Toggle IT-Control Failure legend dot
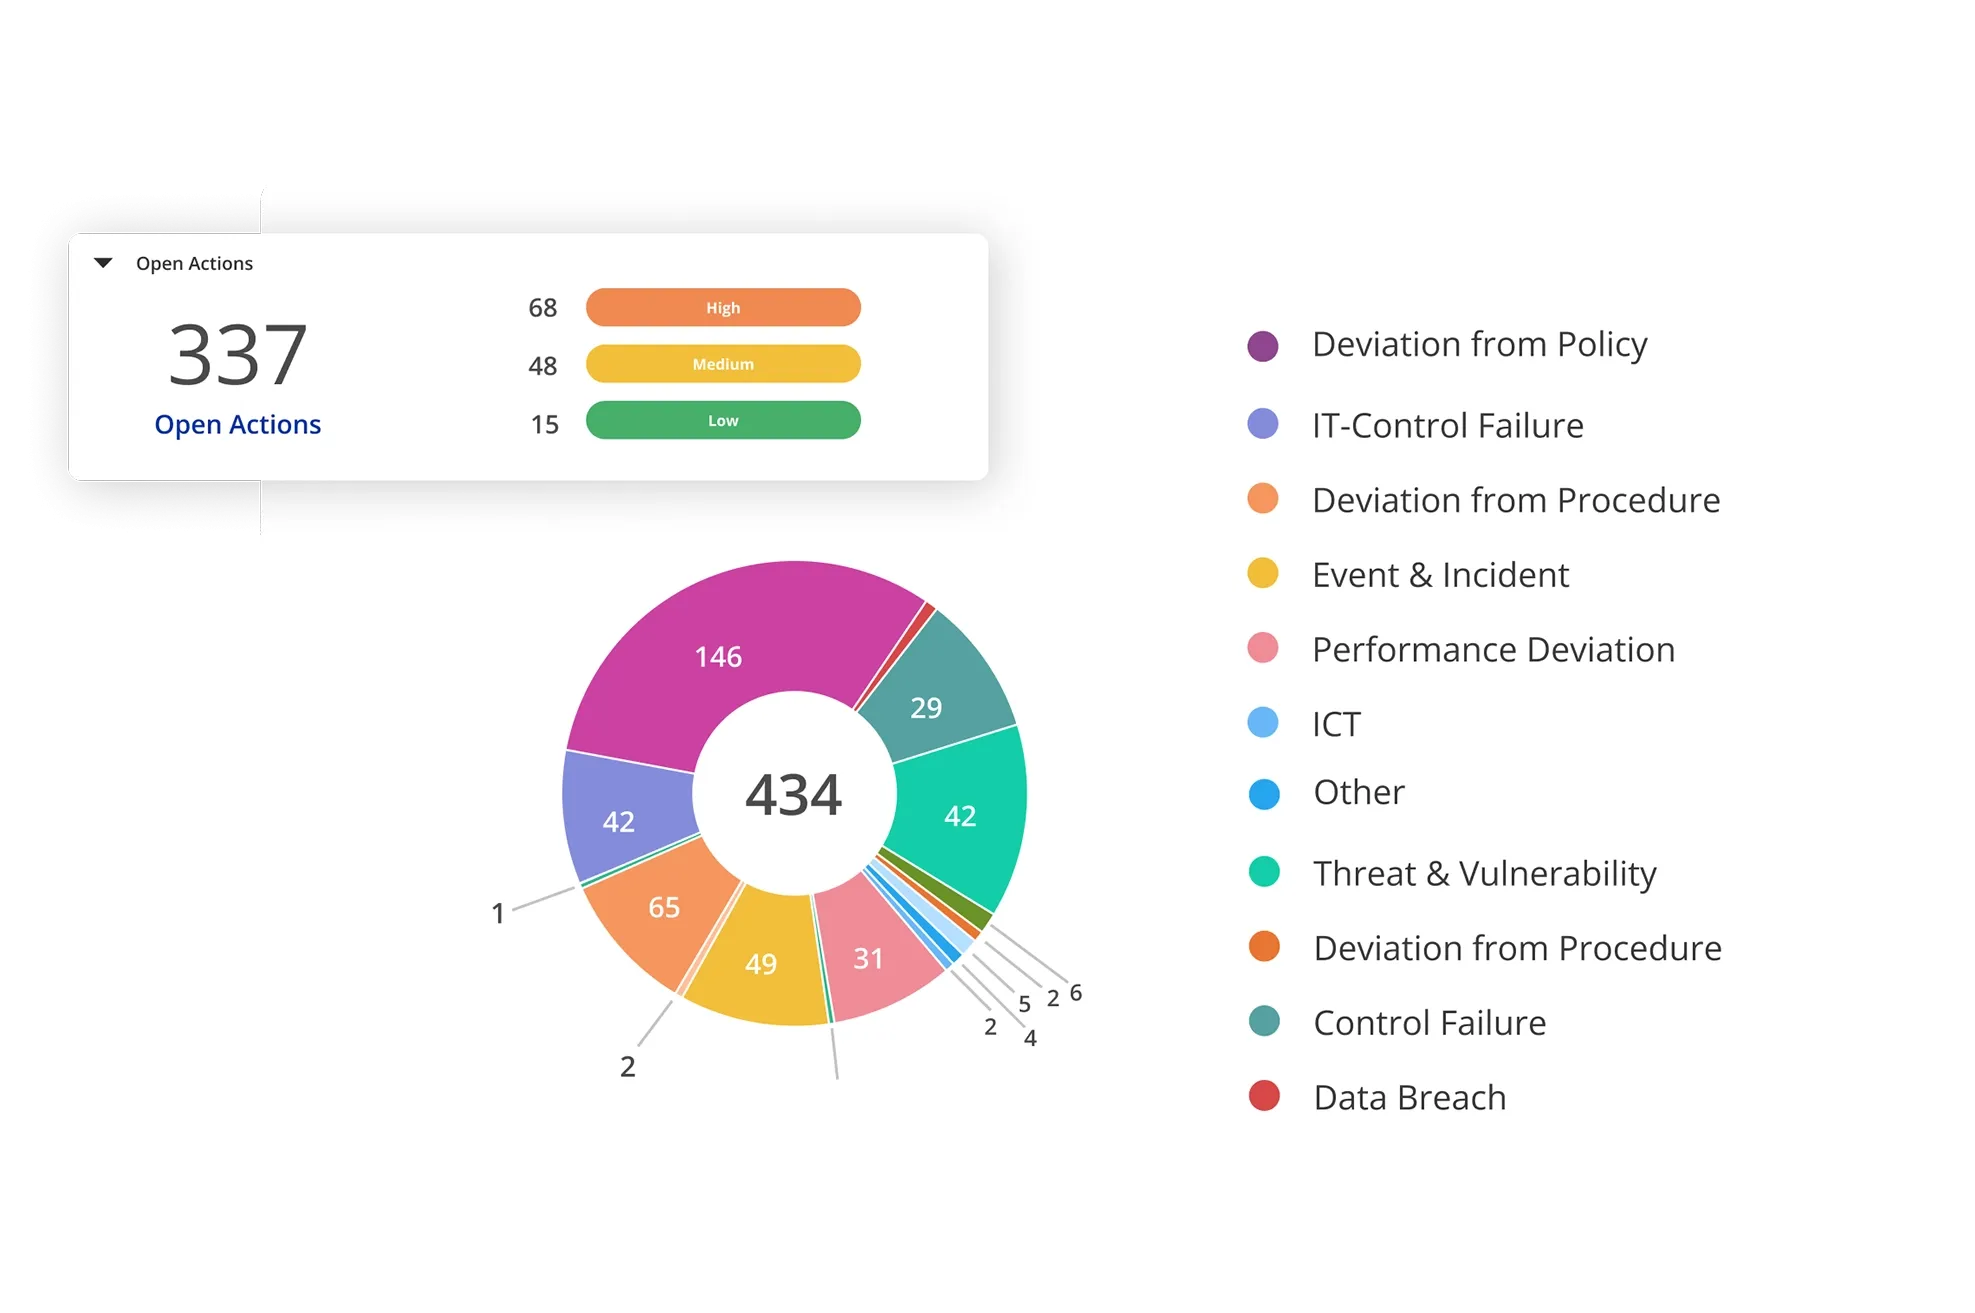The image size is (1975, 1313). click(x=1263, y=424)
